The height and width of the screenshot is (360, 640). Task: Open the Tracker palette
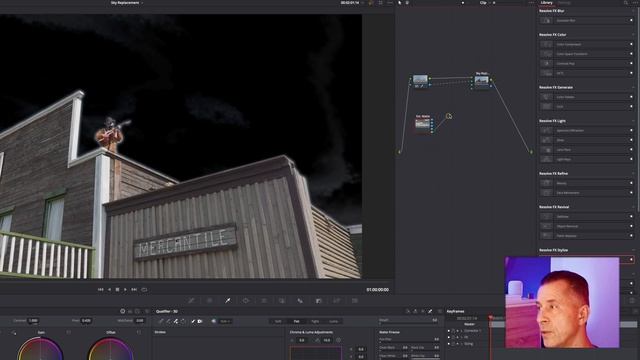pyautogui.click(x=264, y=300)
